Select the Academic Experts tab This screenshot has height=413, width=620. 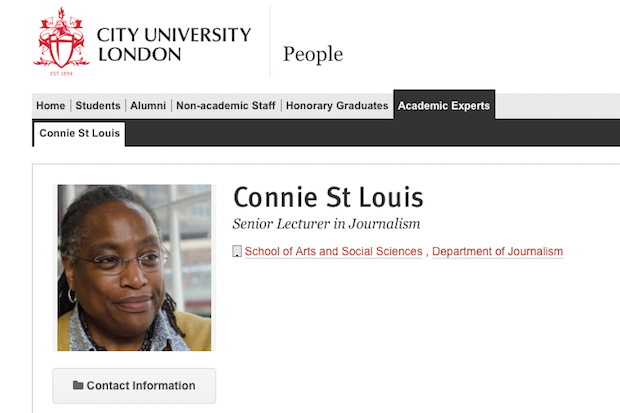coord(443,106)
